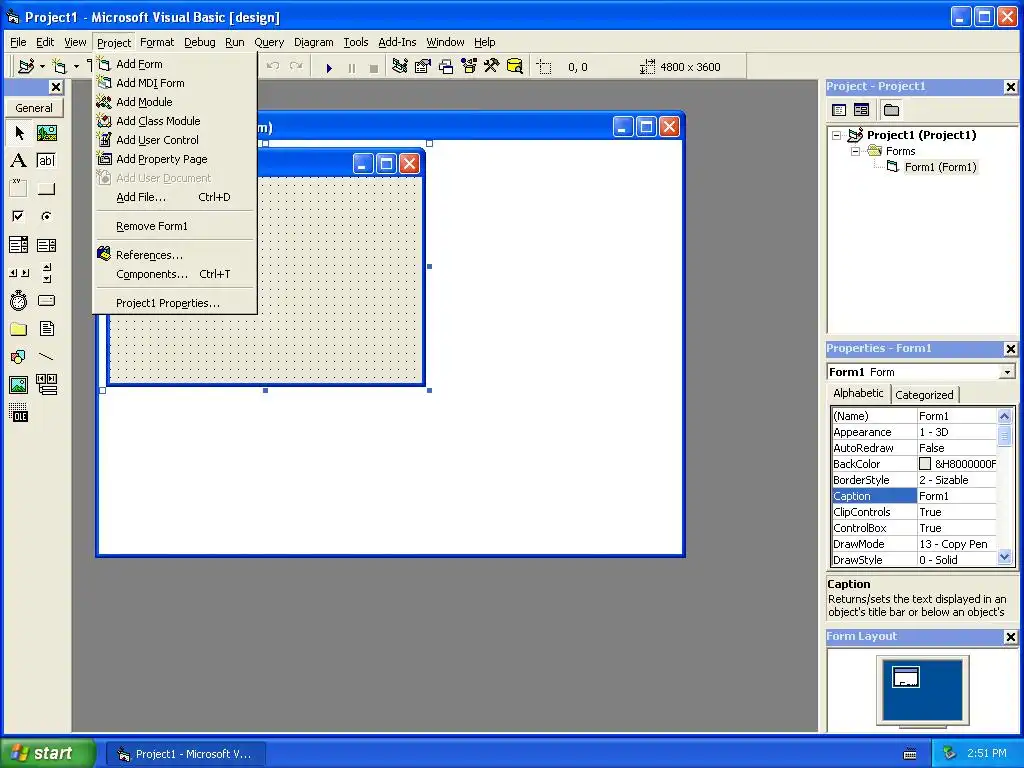Open the Format menu

pos(157,42)
